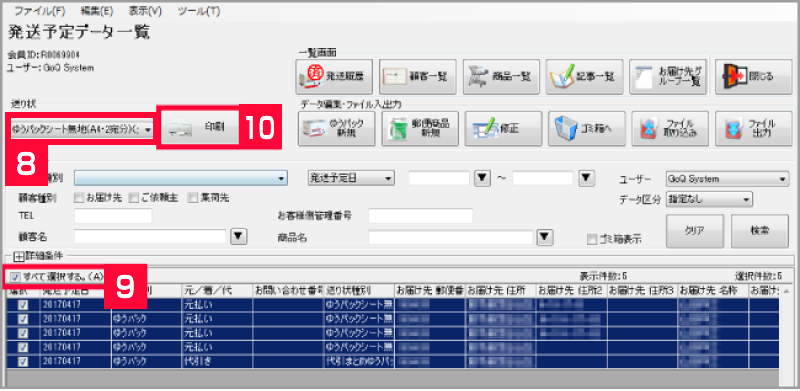Open the お届け先グループ一覧 screen

(668, 77)
